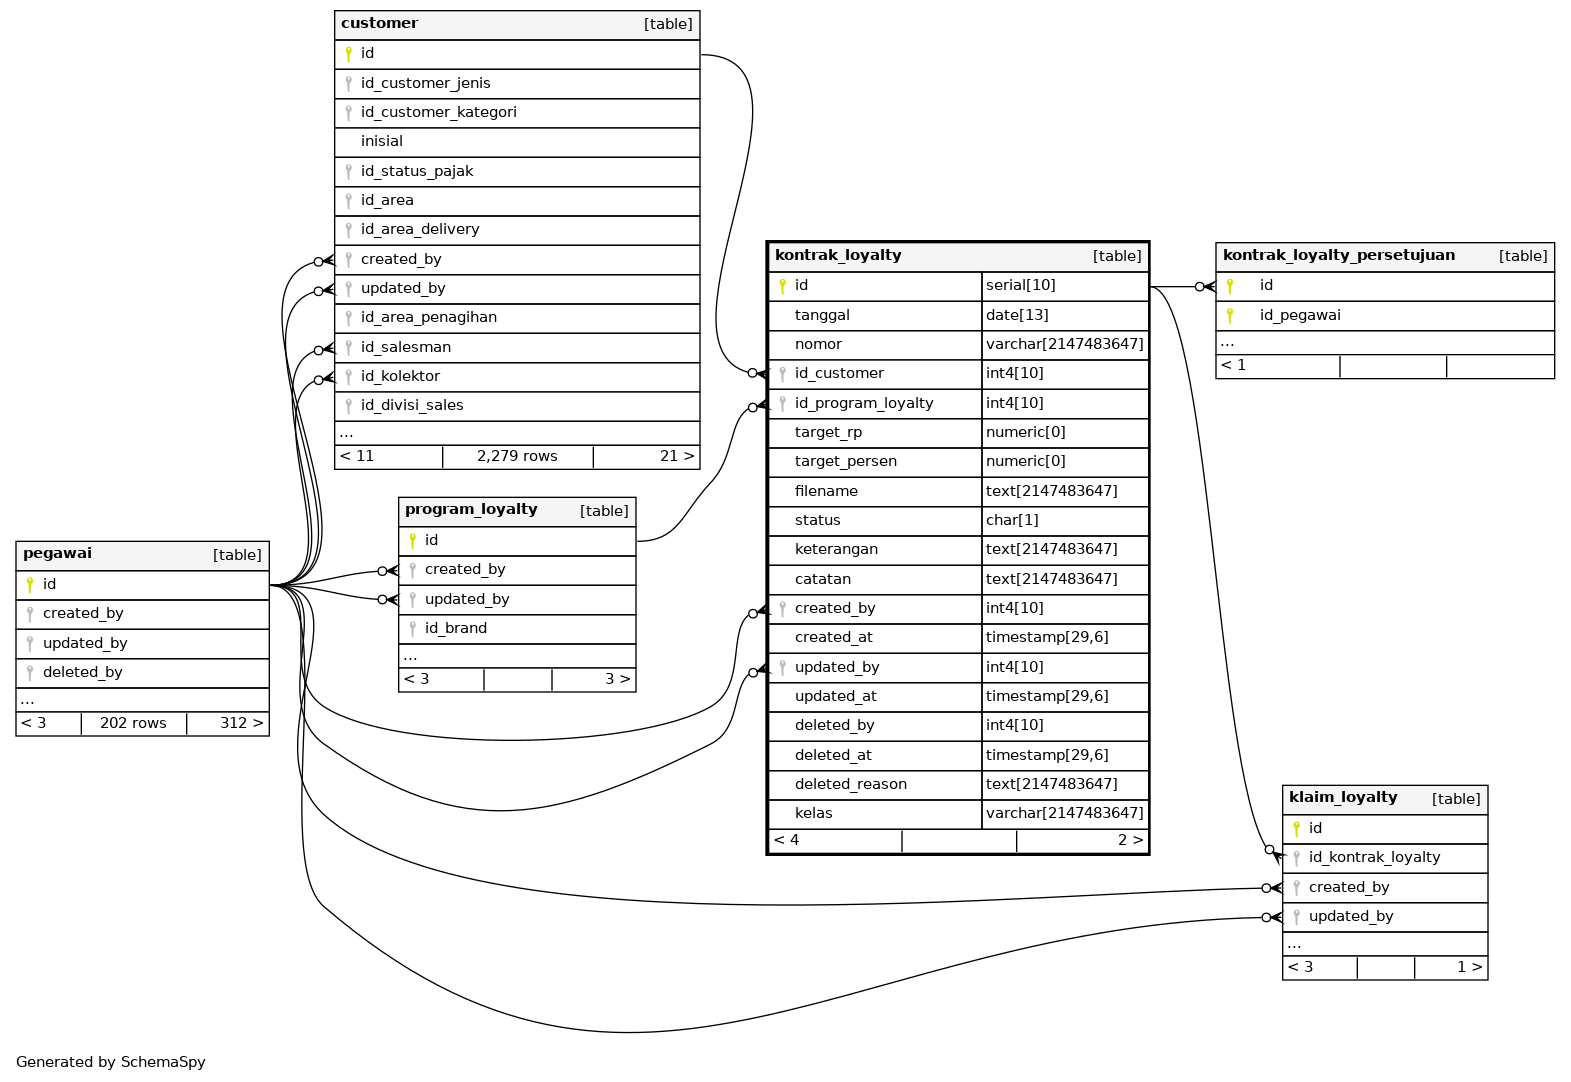Click the key icon beside id_pegawai
The width and height of the screenshot is (1571, 1082).
(x=1230, y=316)
